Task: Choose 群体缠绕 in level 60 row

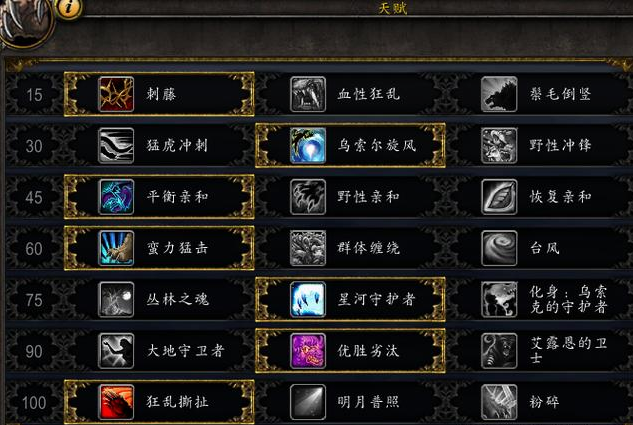Action: 350,248
